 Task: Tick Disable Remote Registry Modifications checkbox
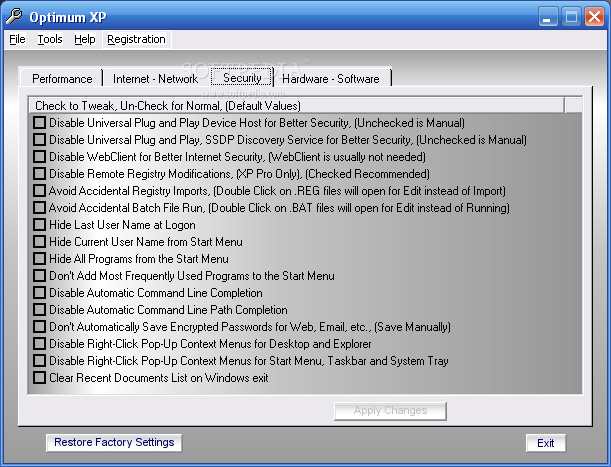coord(39,173)
